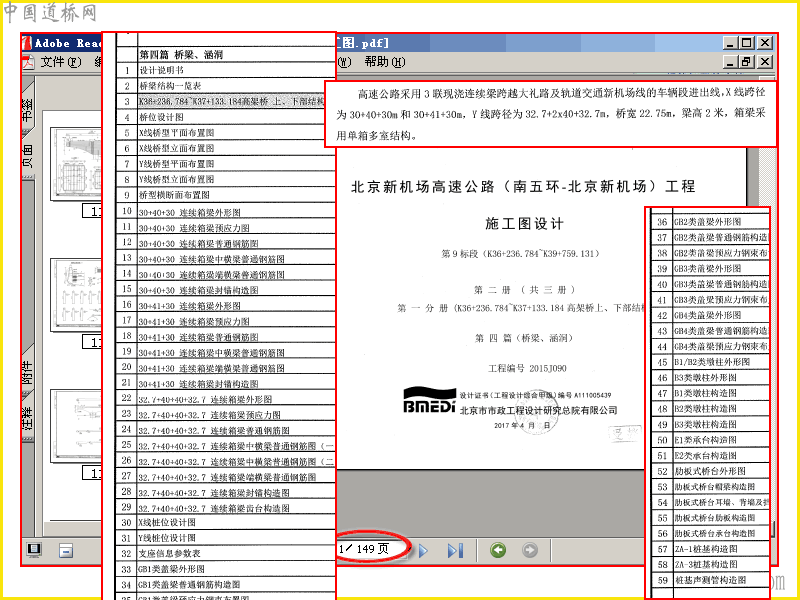The image size is (800, 600).
Task: Open the 文件(F) menu
Action: pos(60,62)
